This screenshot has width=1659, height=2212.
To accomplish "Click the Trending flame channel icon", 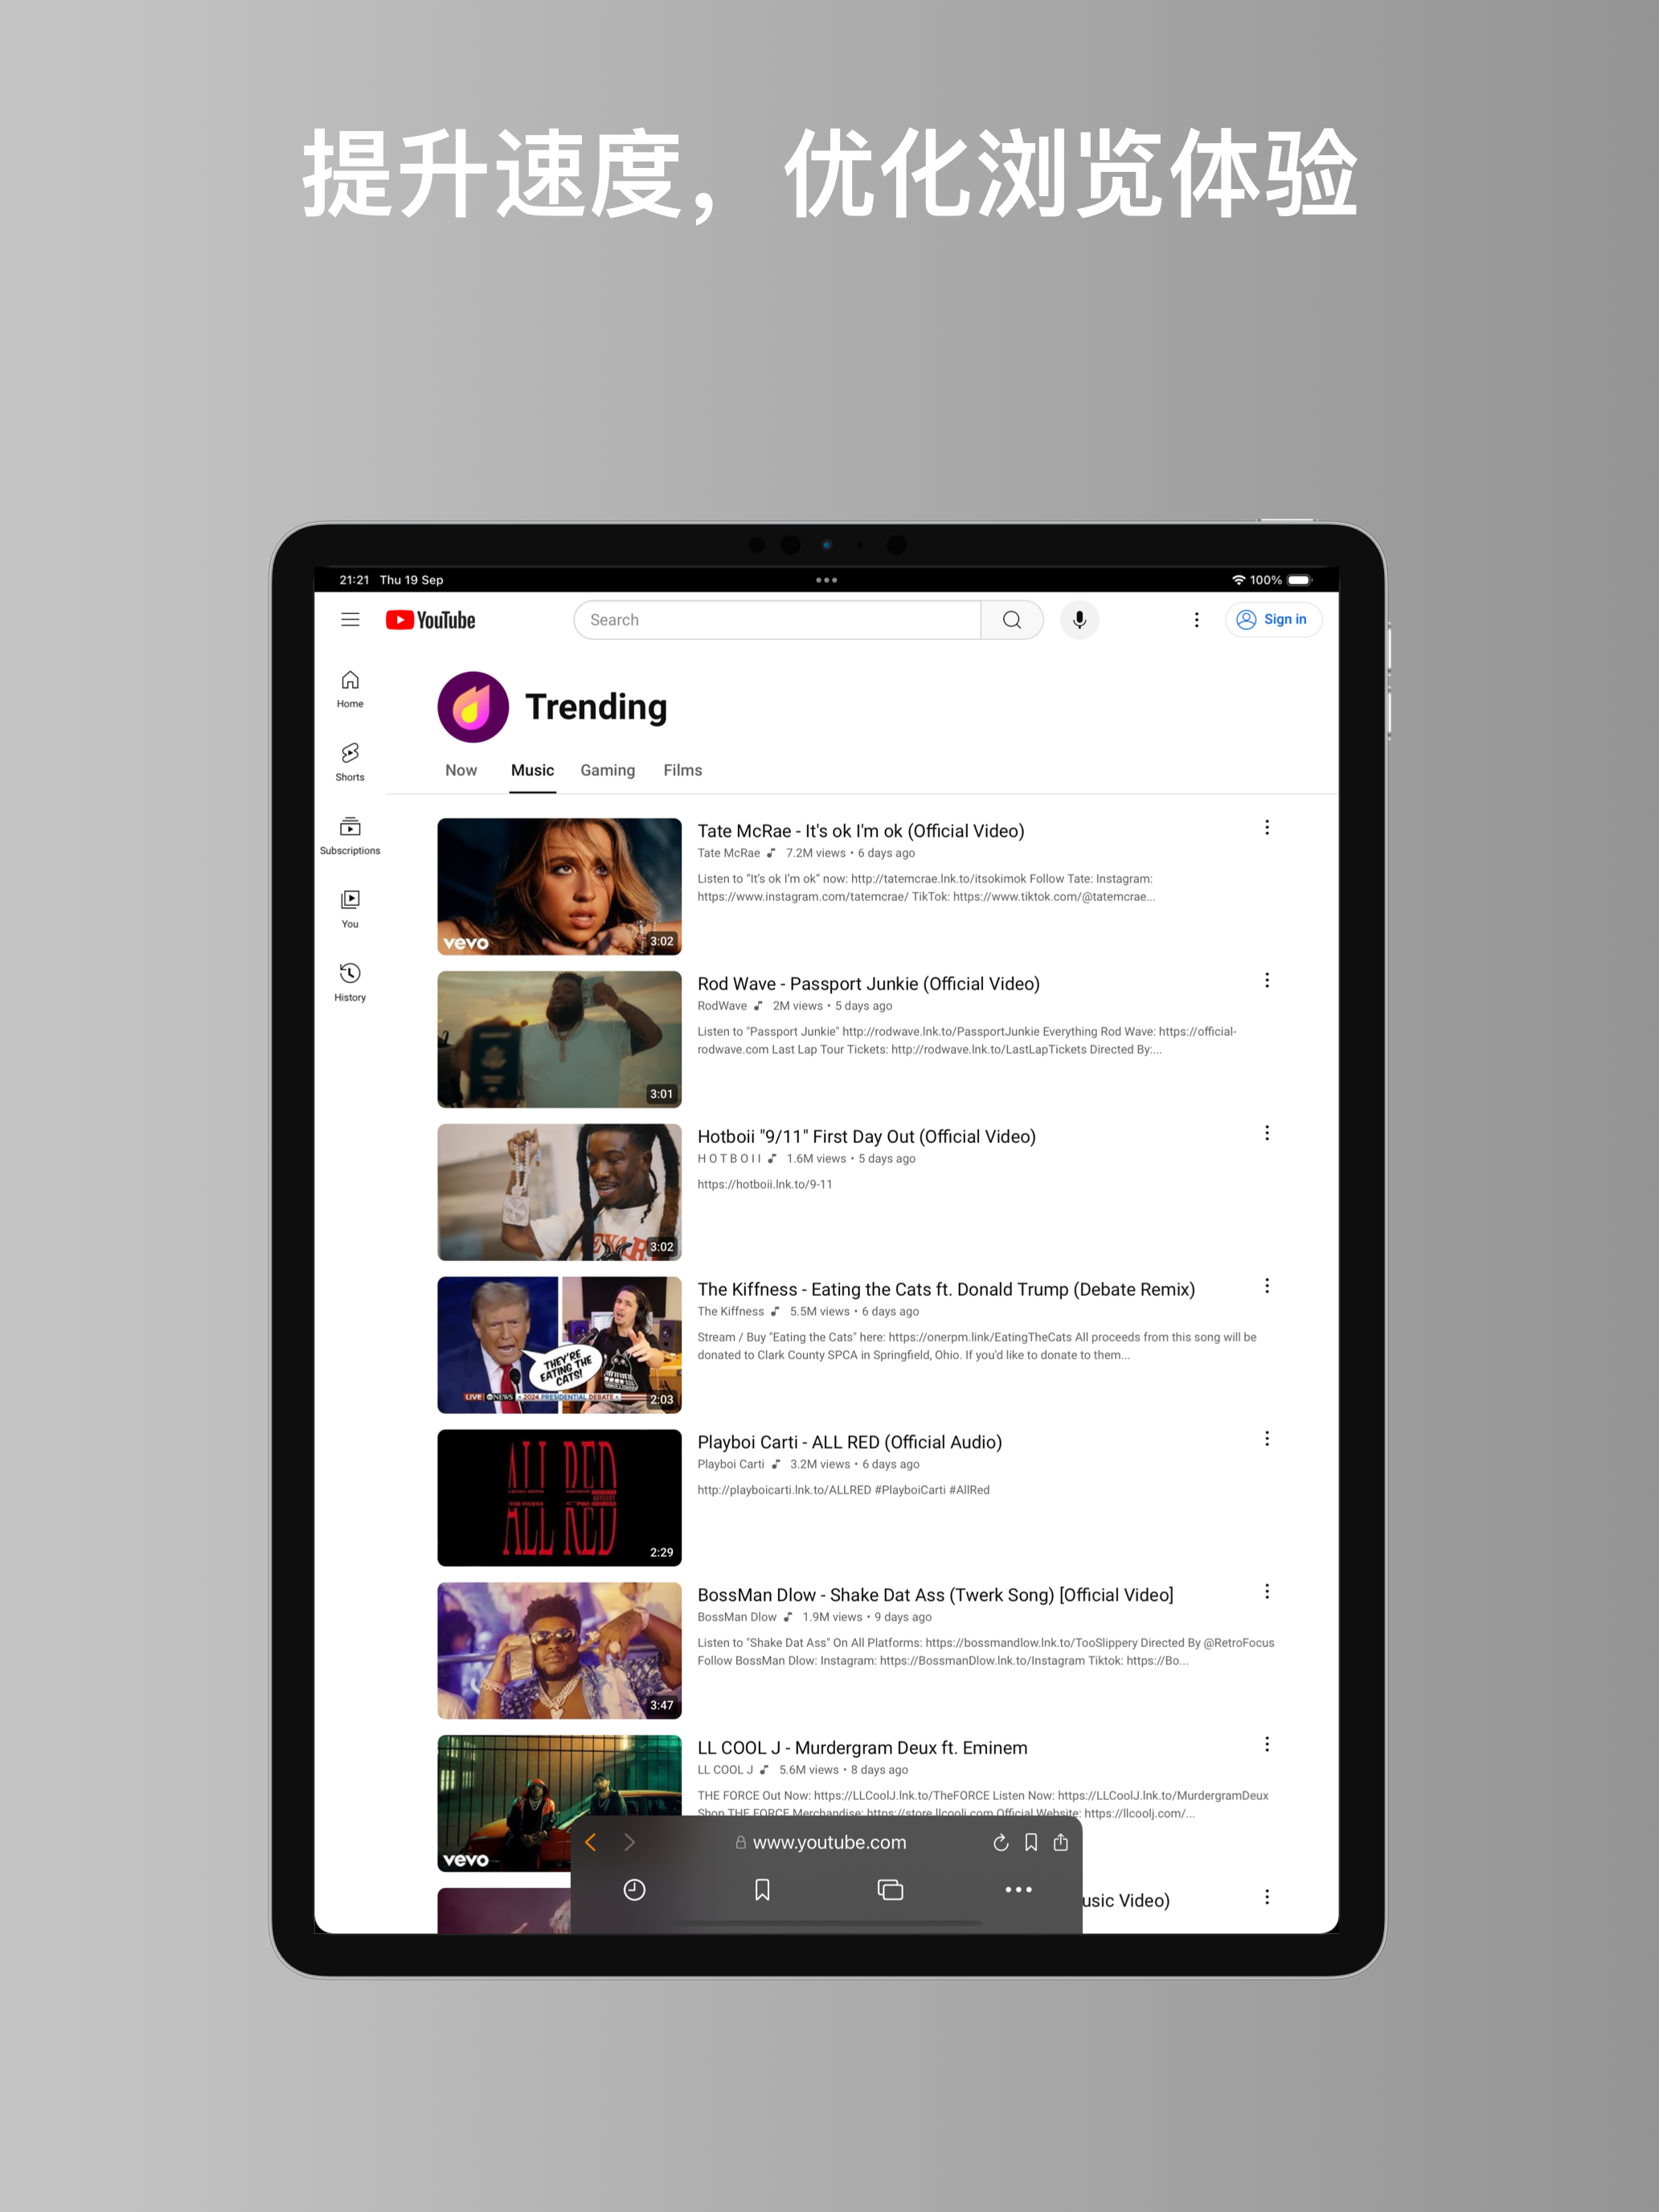I will 473,707.
